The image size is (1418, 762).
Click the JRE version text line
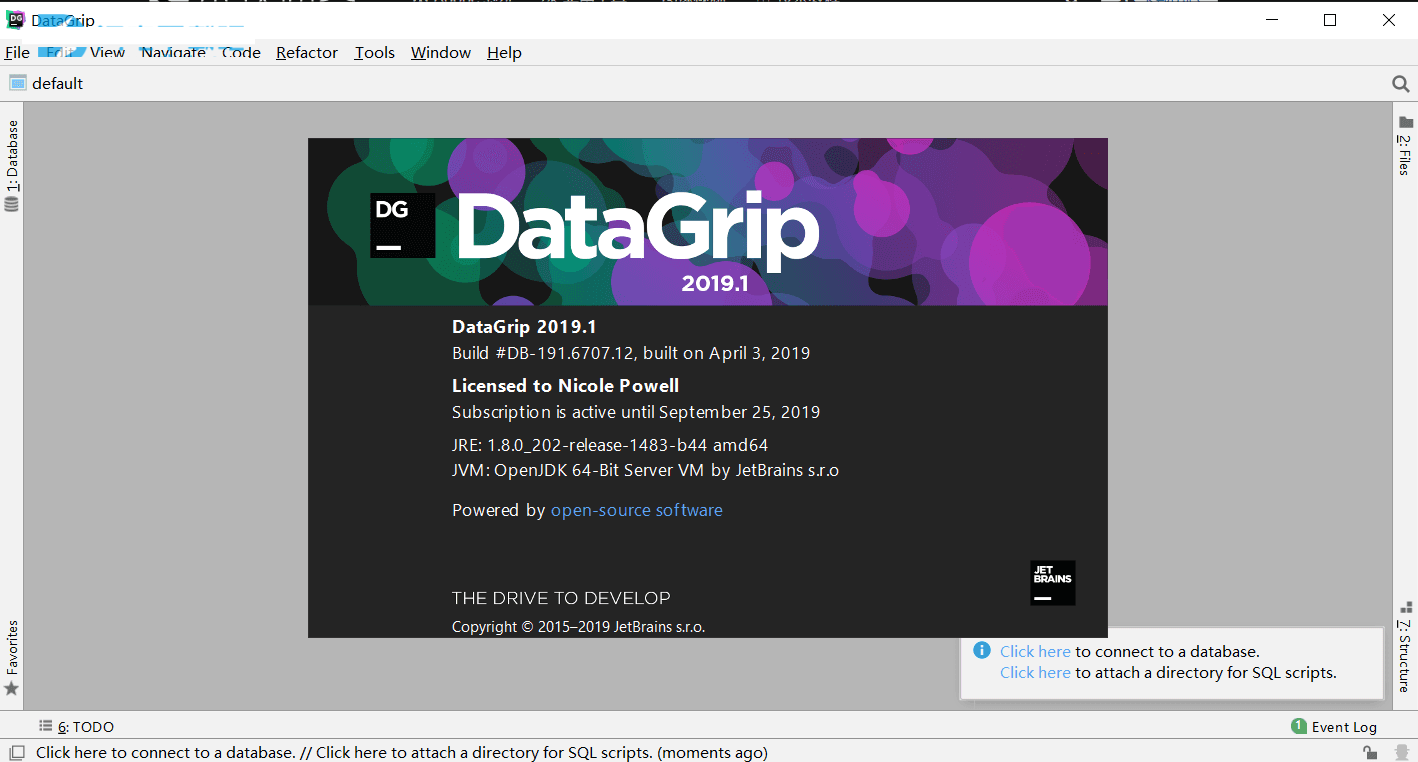tap(610, 445)
